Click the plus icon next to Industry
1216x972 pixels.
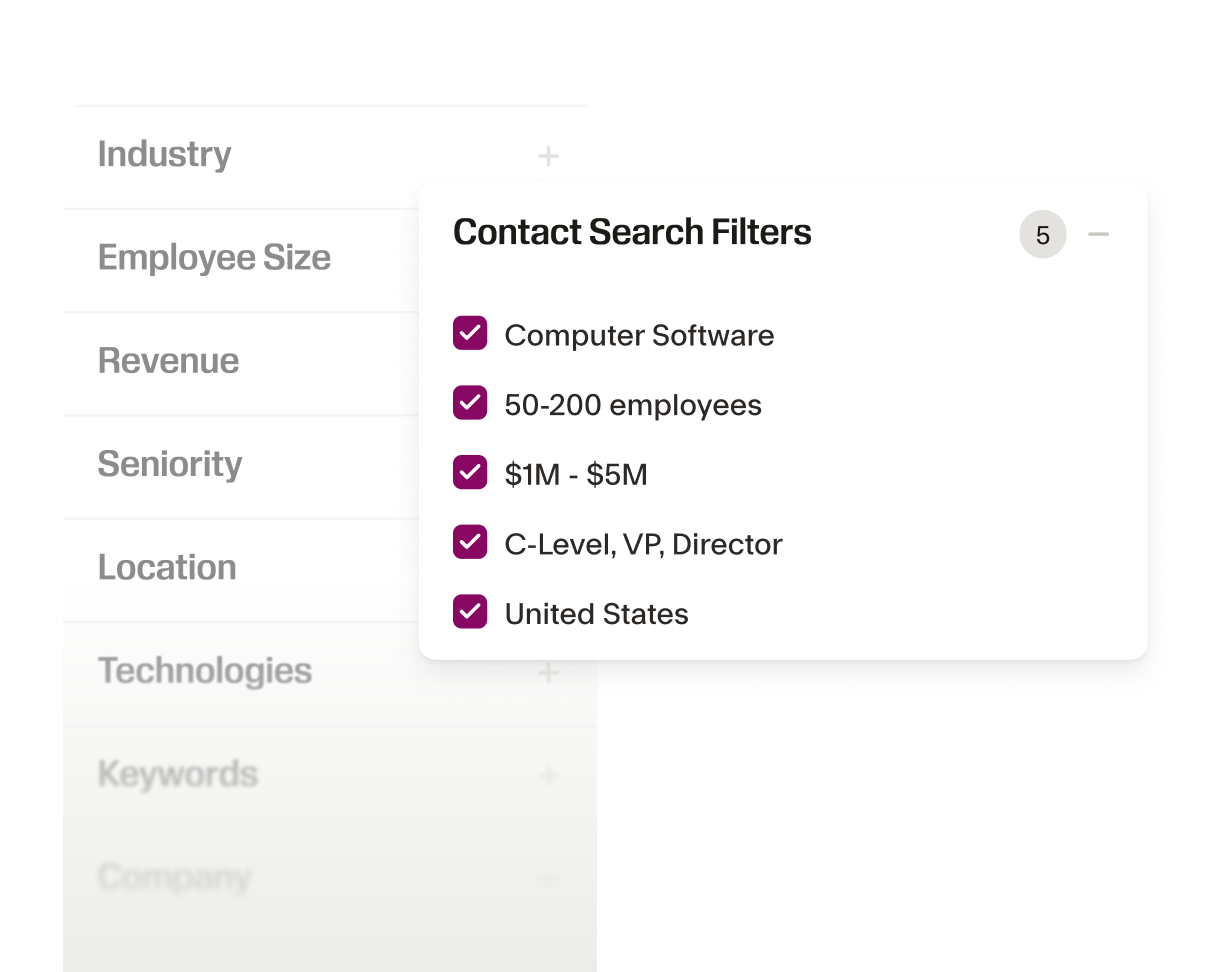tap(548, 156)
